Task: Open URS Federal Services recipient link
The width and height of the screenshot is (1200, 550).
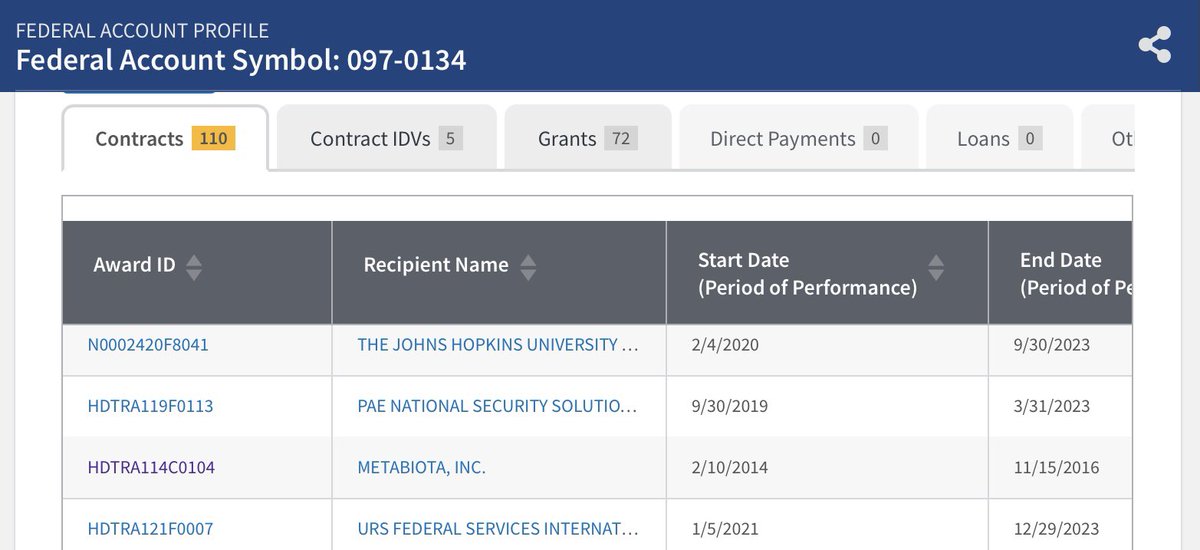Action: [497, 528]
